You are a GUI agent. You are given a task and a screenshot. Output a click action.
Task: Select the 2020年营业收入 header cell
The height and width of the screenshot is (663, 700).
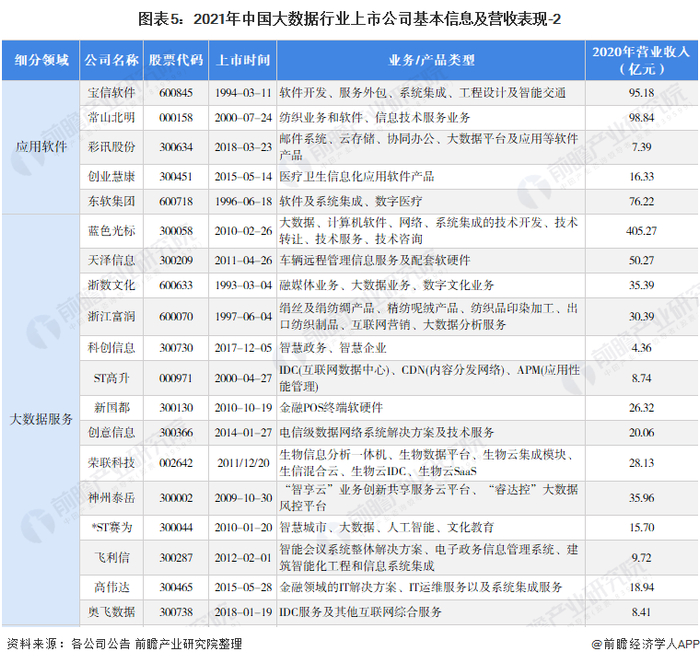642,60
